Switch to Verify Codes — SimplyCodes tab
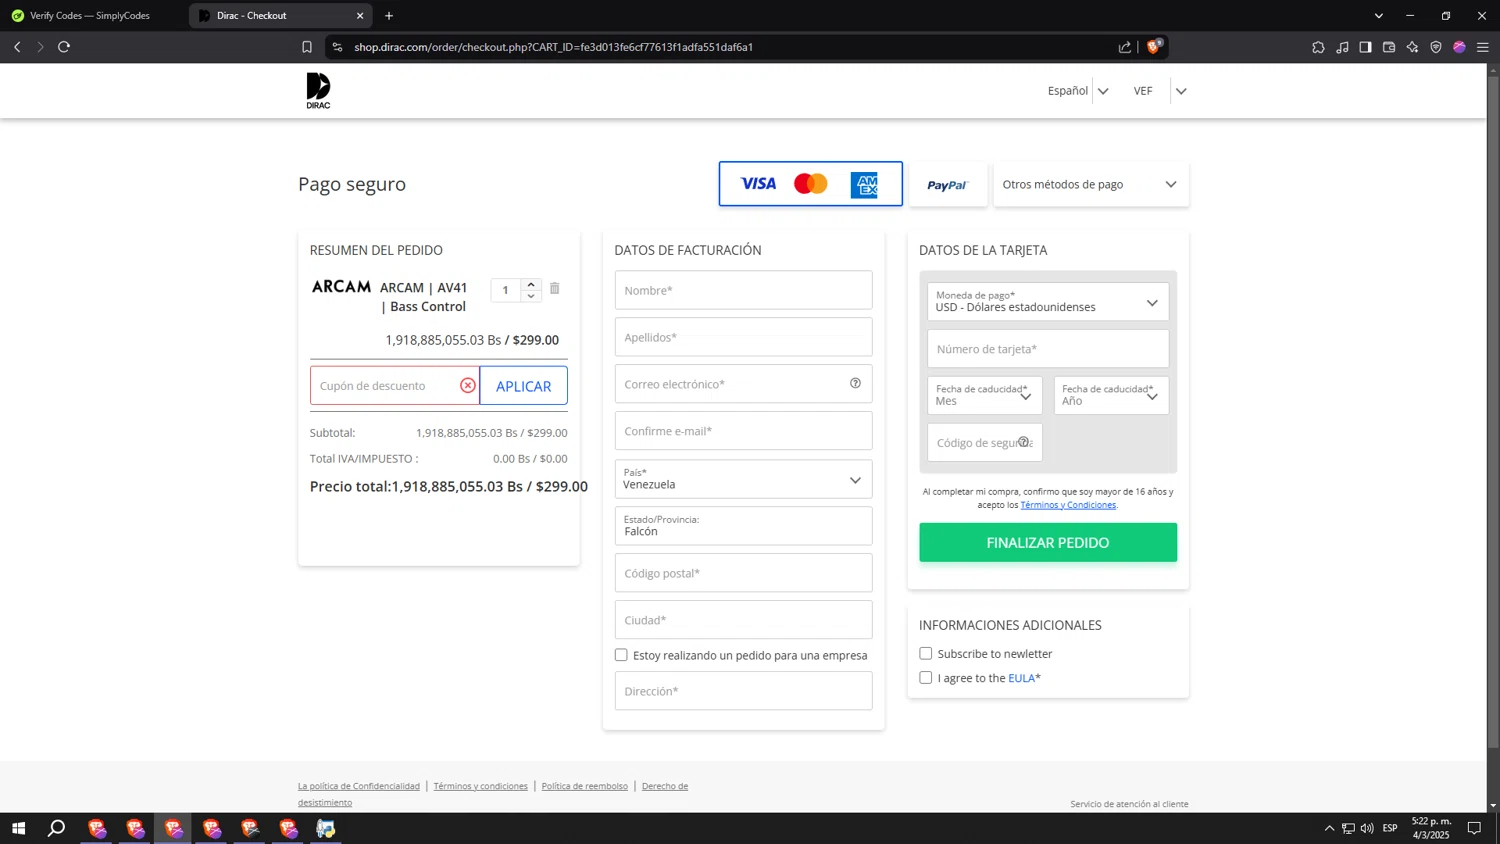The width and height of the screenshot is (1500, 844). [90, 16]
